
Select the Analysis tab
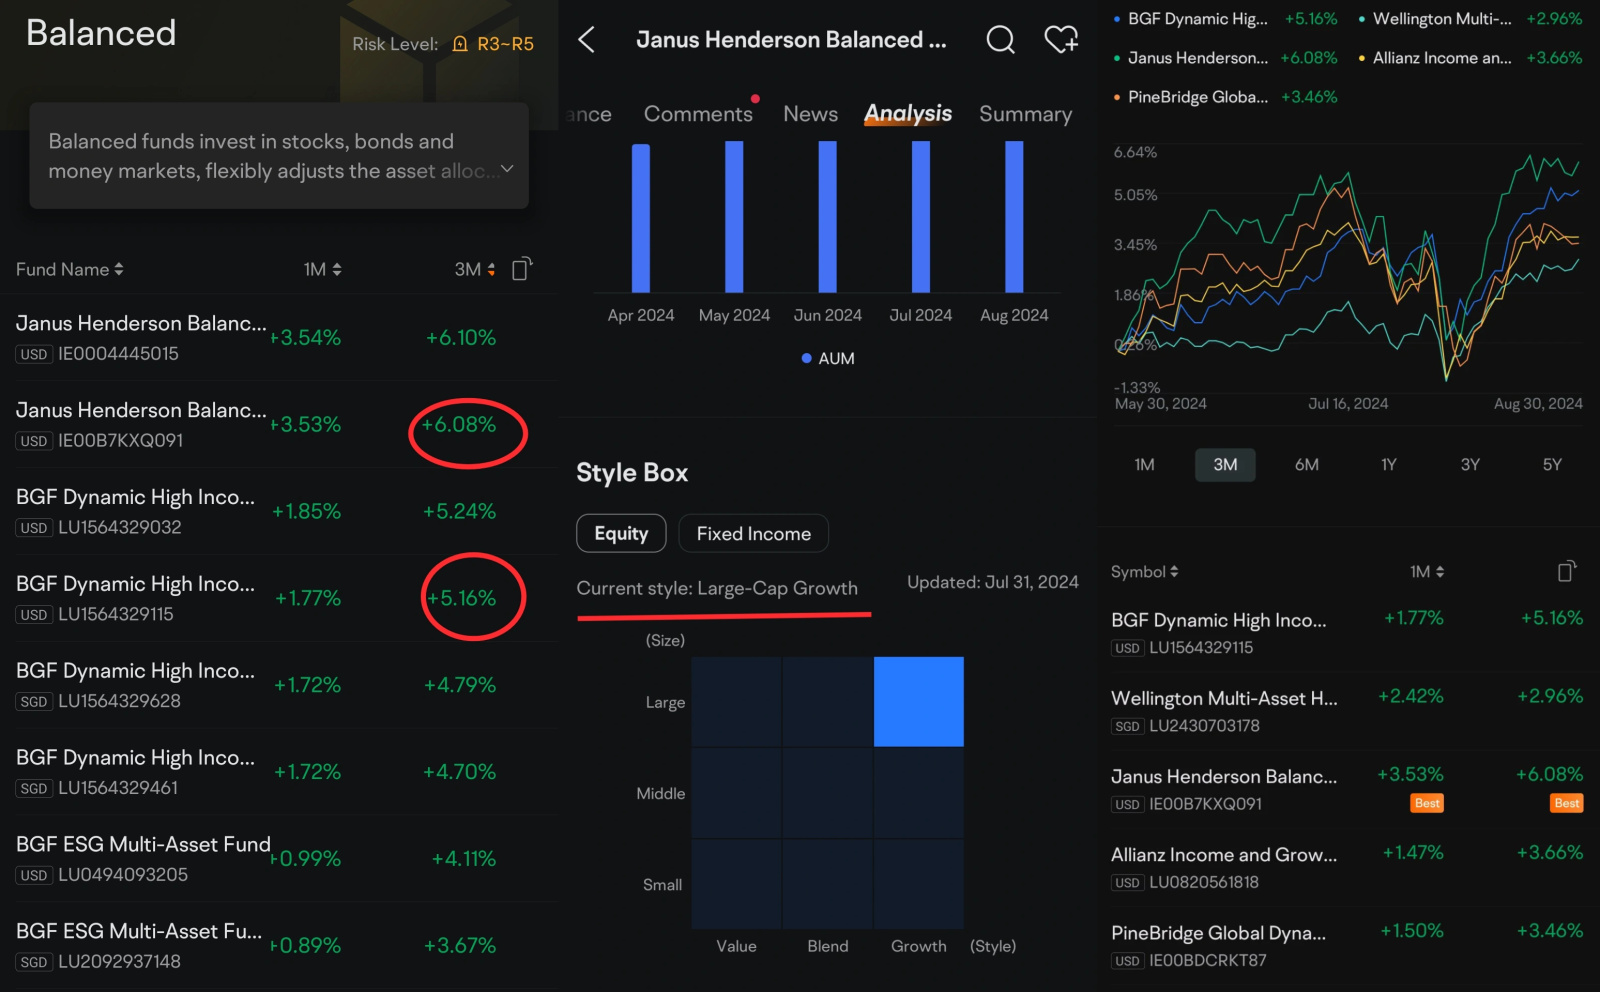pyautogui.click(x=908, y=114)
